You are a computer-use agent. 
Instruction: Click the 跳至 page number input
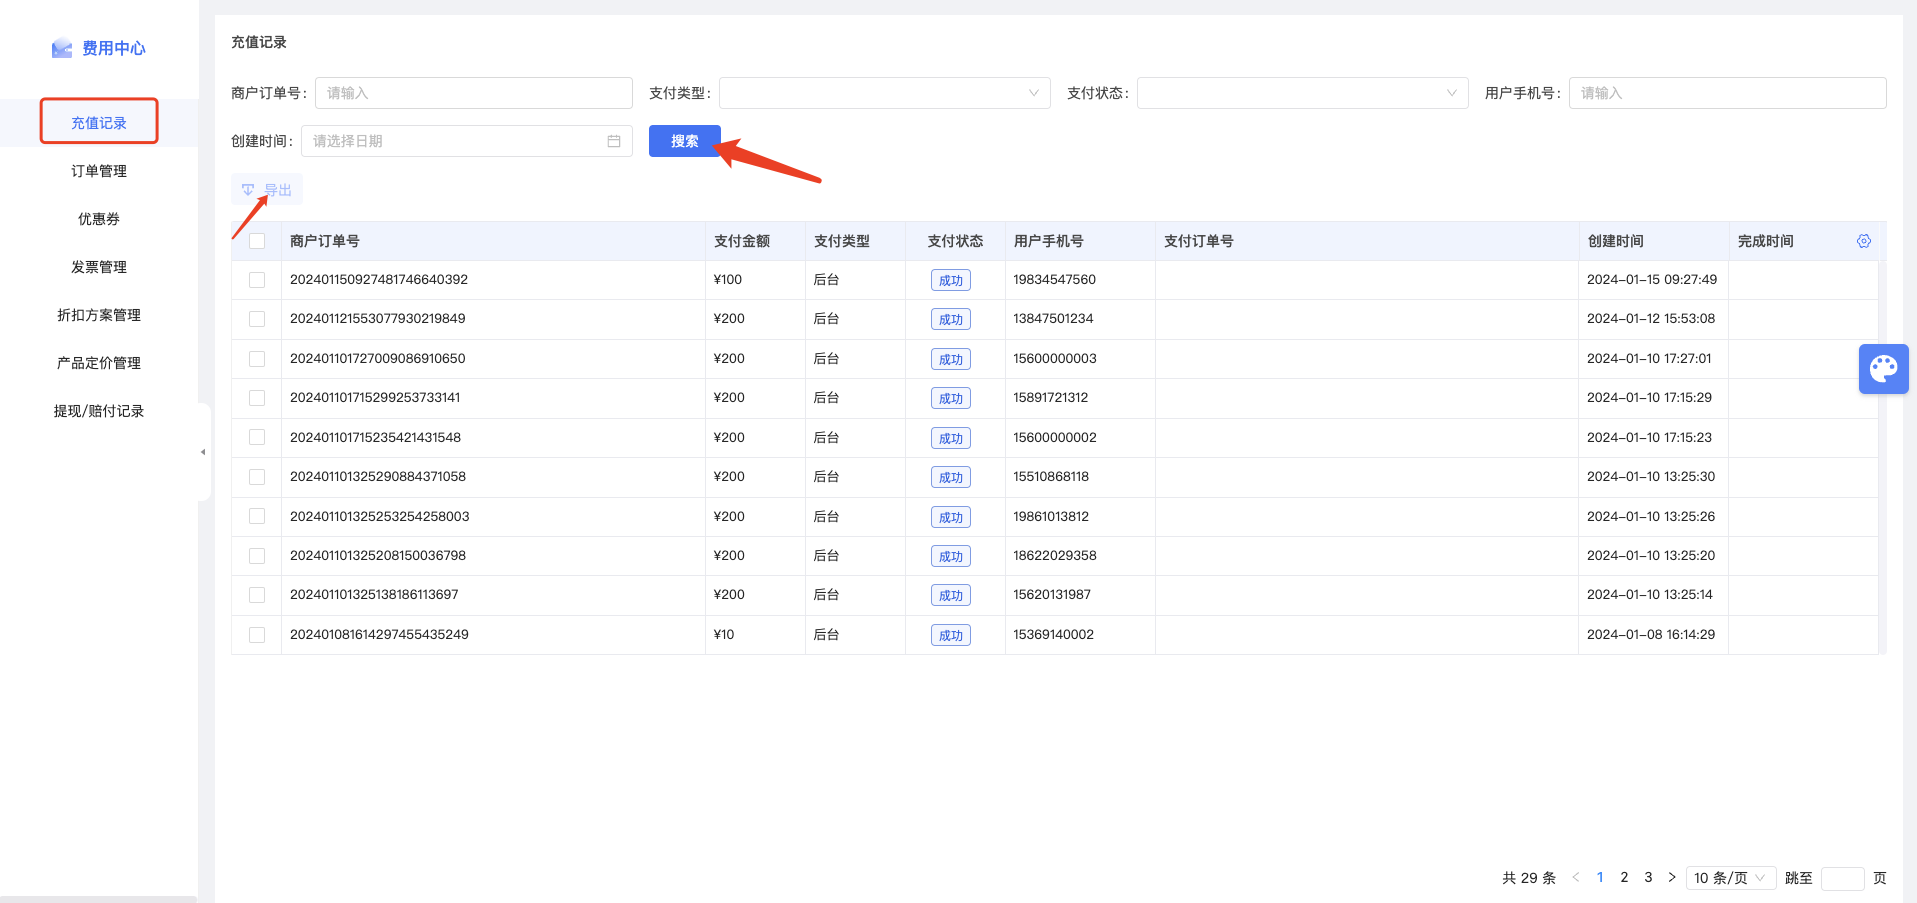[1843, 878]
